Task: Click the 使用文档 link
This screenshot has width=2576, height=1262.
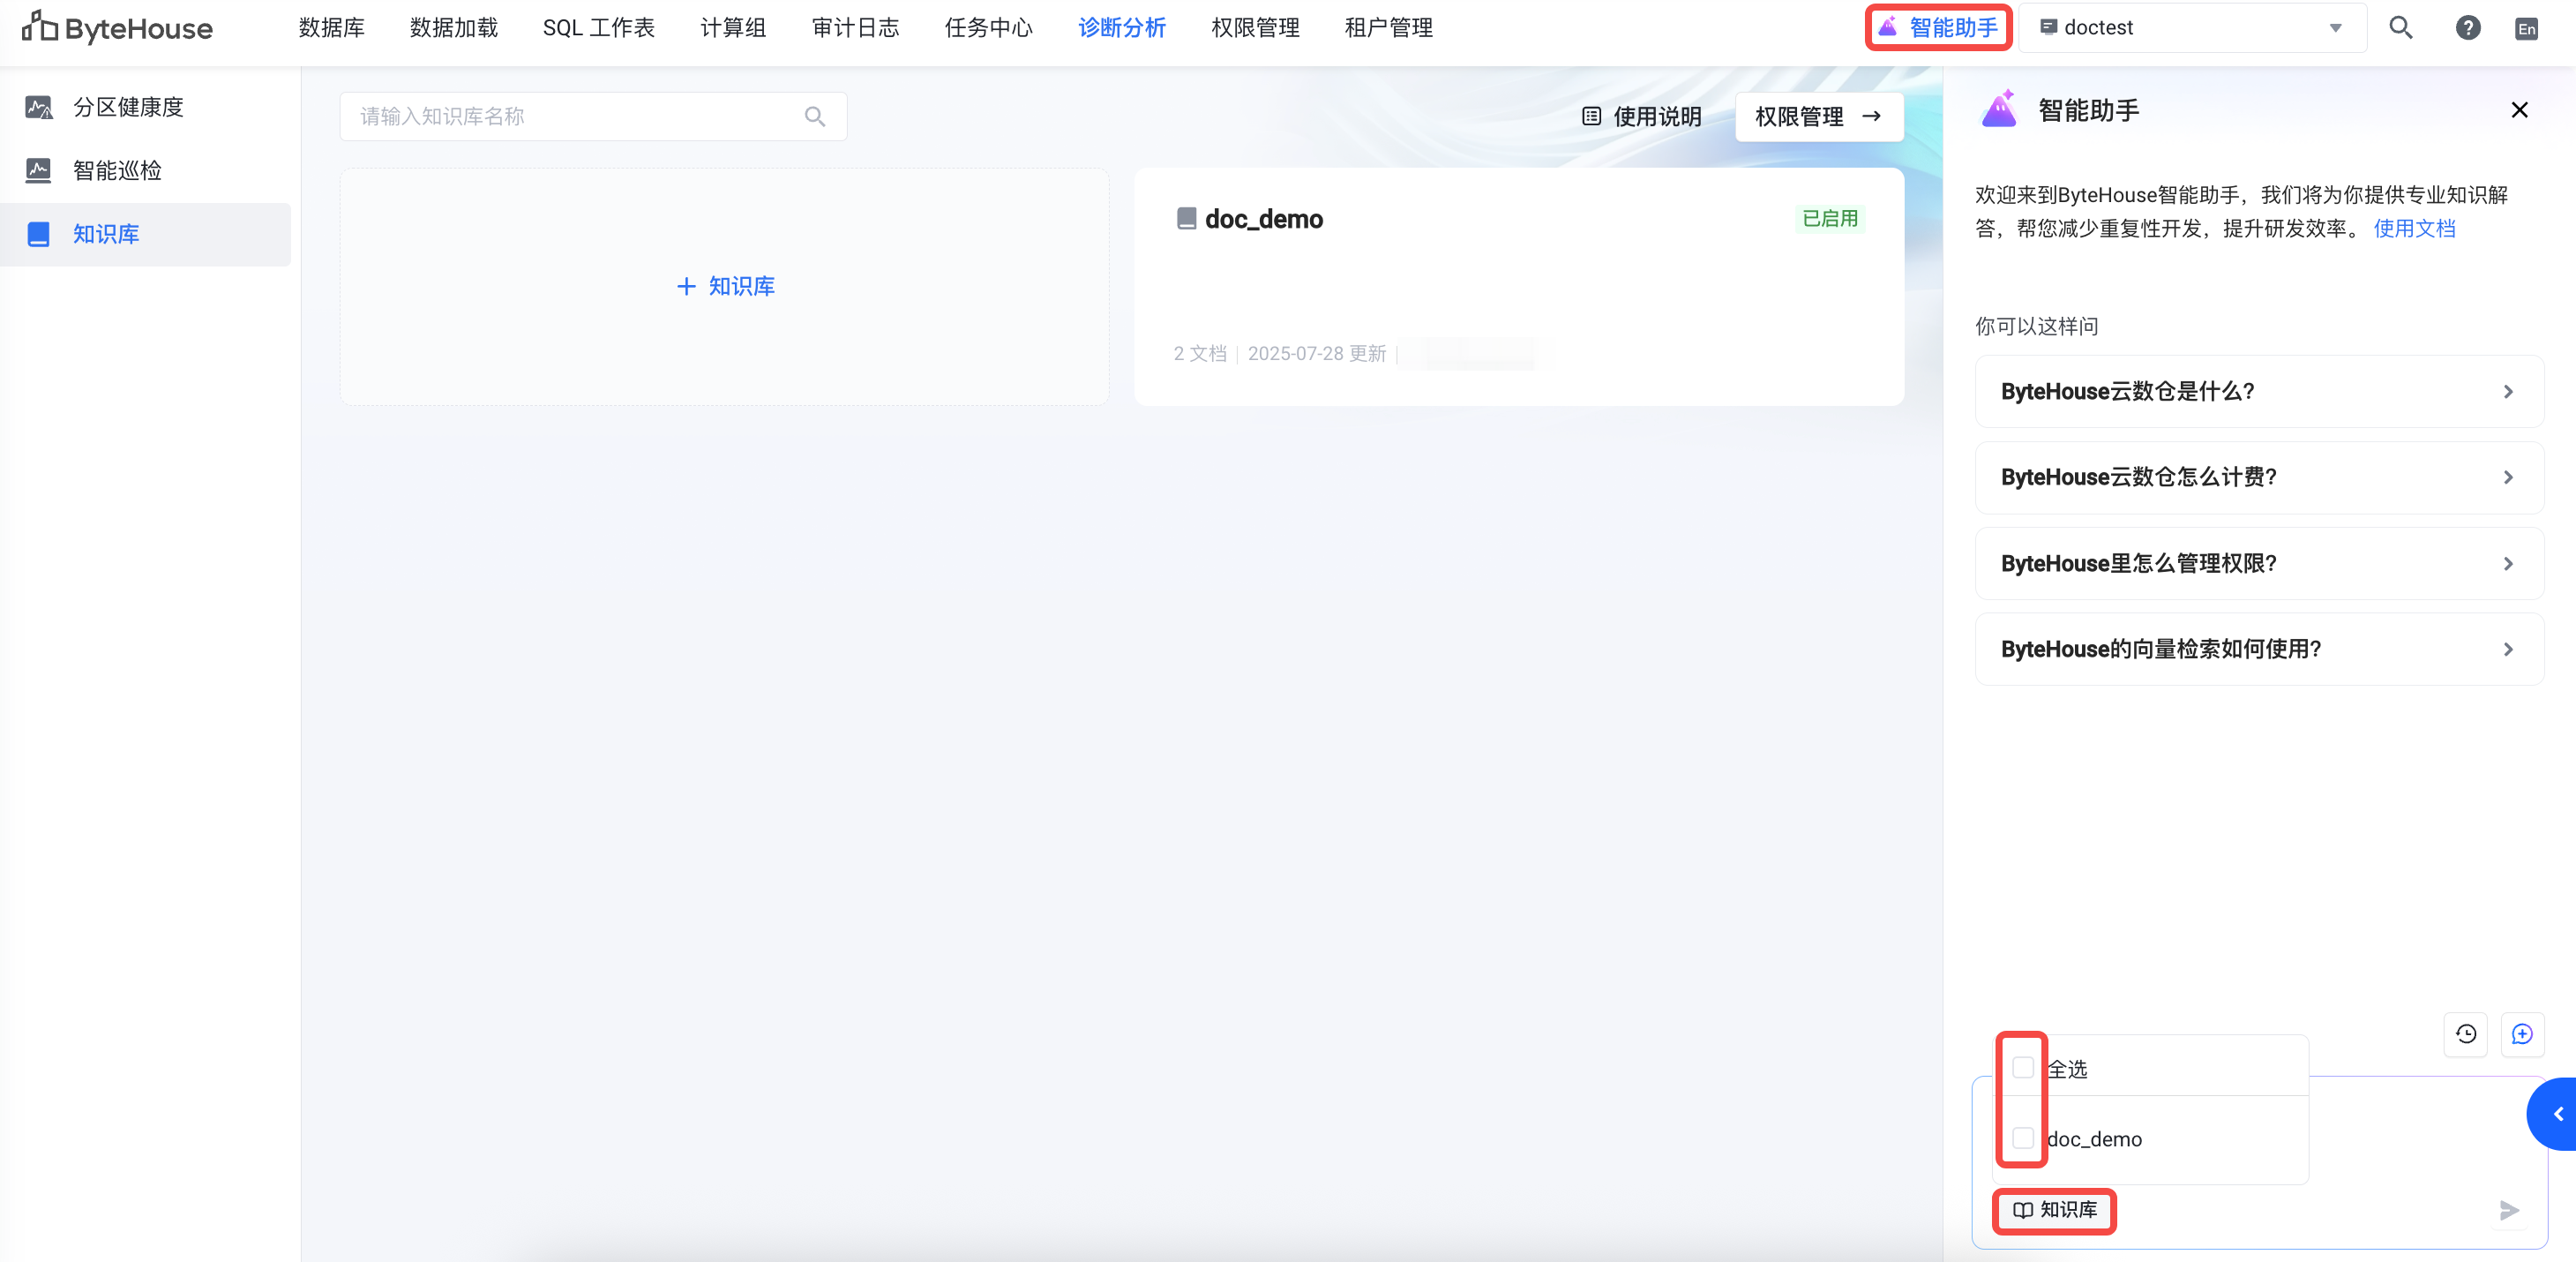Action: 2413,228
